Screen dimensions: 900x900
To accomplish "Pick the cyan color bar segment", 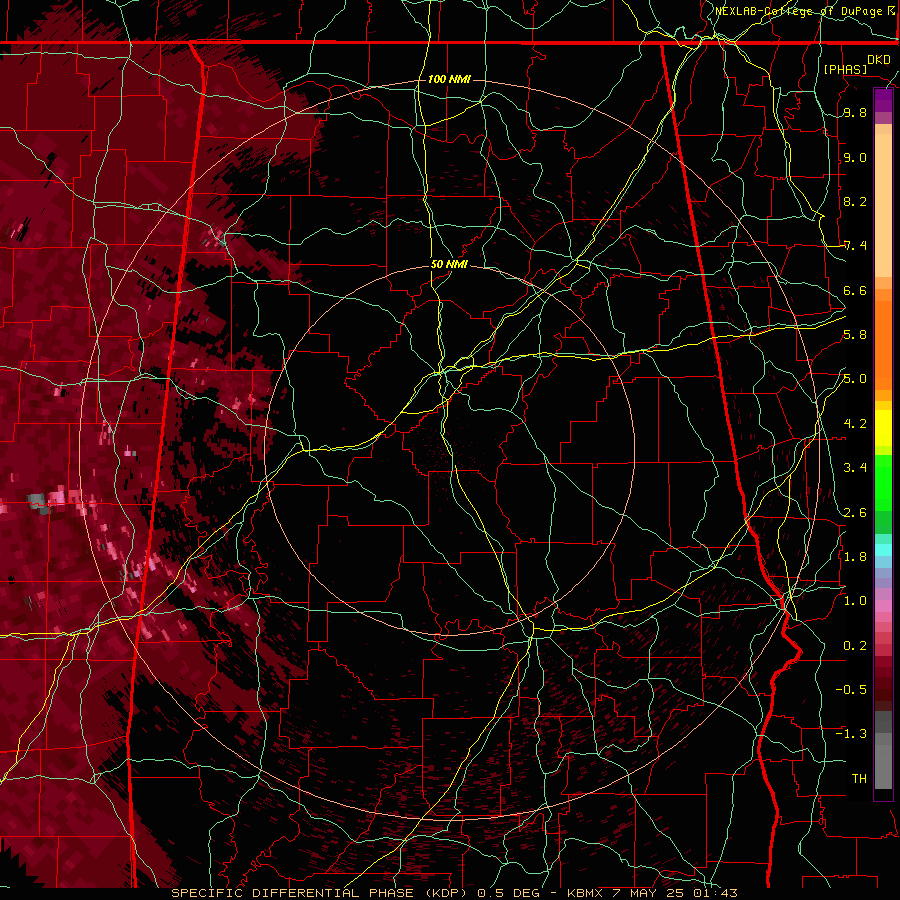I will click(x=883, y=550).
